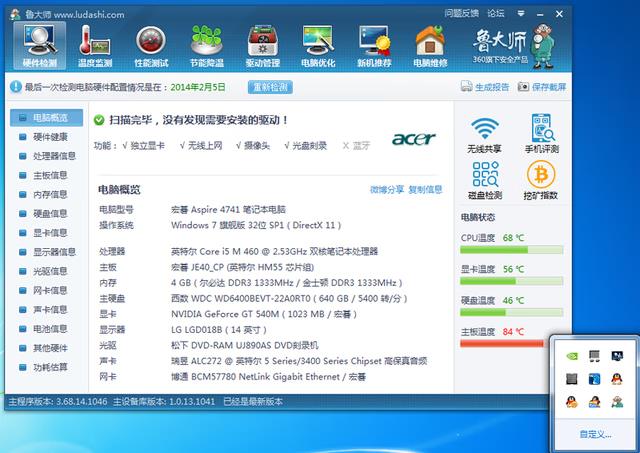Viewport: 640px width, 453px height.
Task: Click 已经是最新版本 in status bar
Action: pyautogui.click(x=253, y=402)
